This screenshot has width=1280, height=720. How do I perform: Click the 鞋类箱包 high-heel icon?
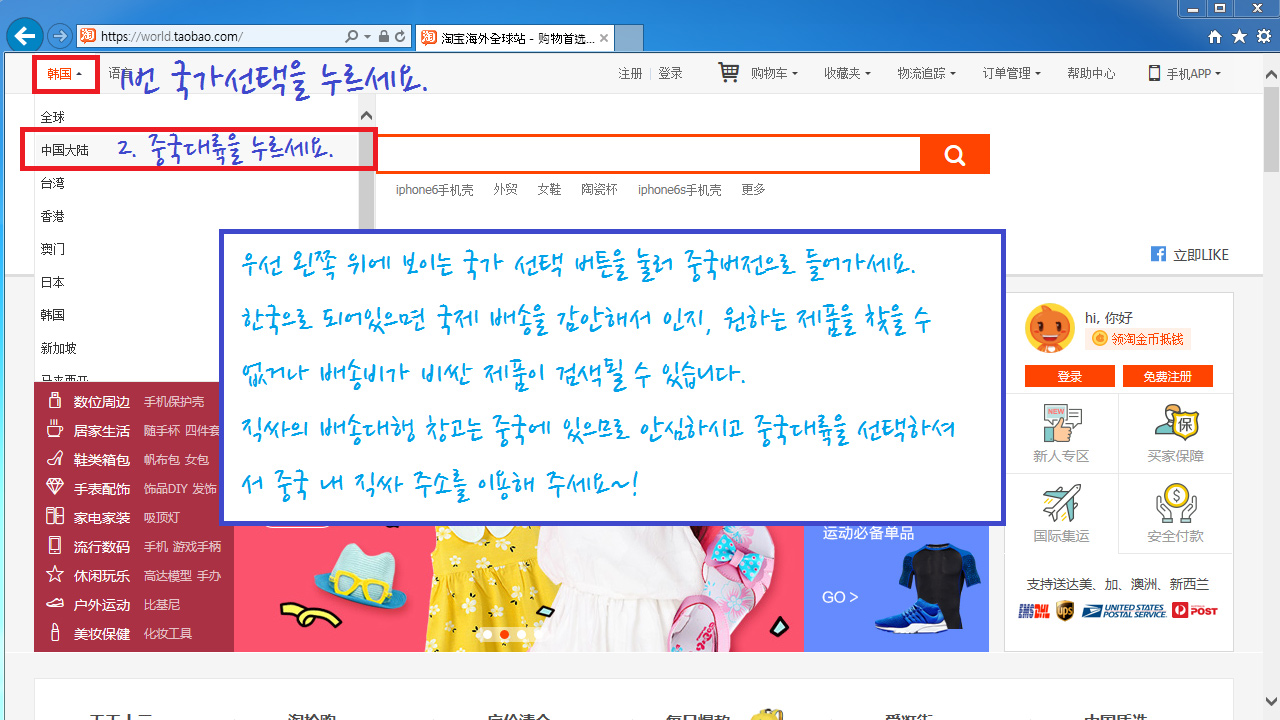click(55, 459)
